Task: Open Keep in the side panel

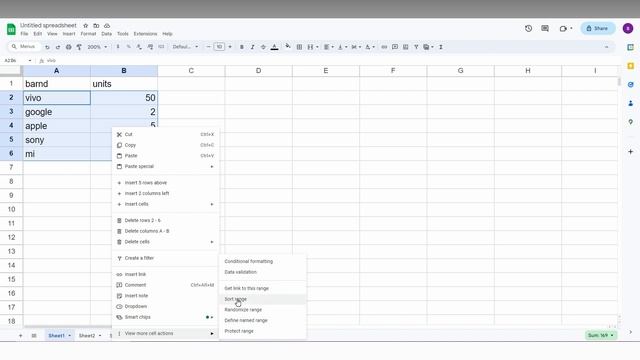Action: tap(631, 66)
